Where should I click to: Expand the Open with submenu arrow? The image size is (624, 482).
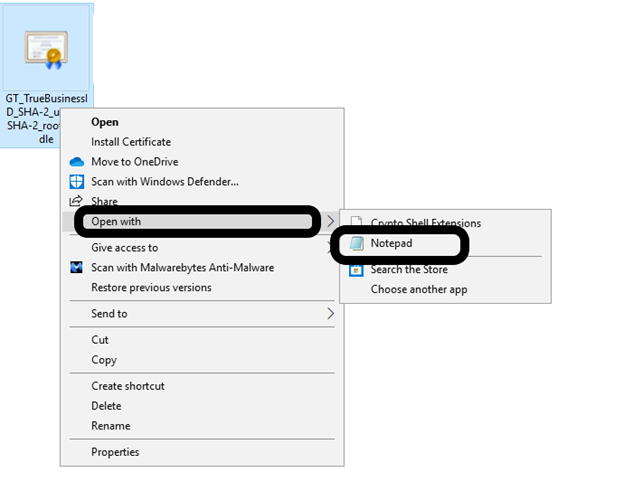330,221
